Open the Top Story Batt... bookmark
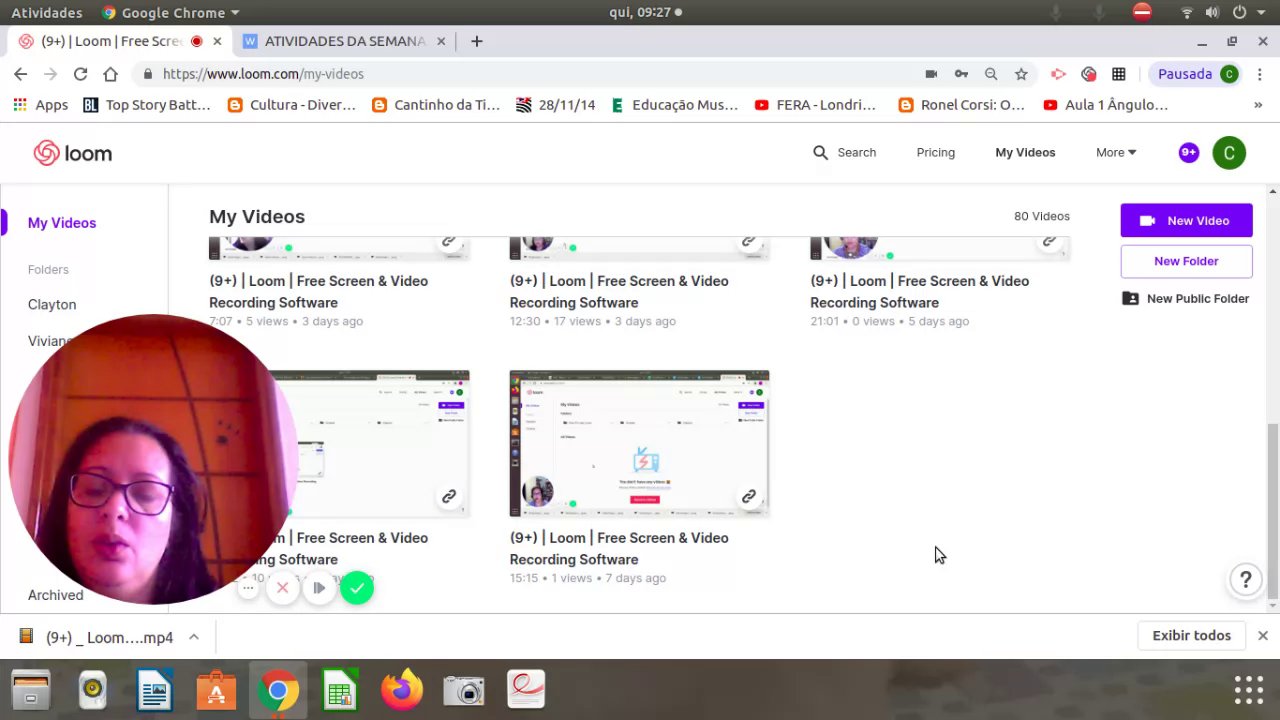The width and height of the screenshot is (1280, 720). pos(147,105)
